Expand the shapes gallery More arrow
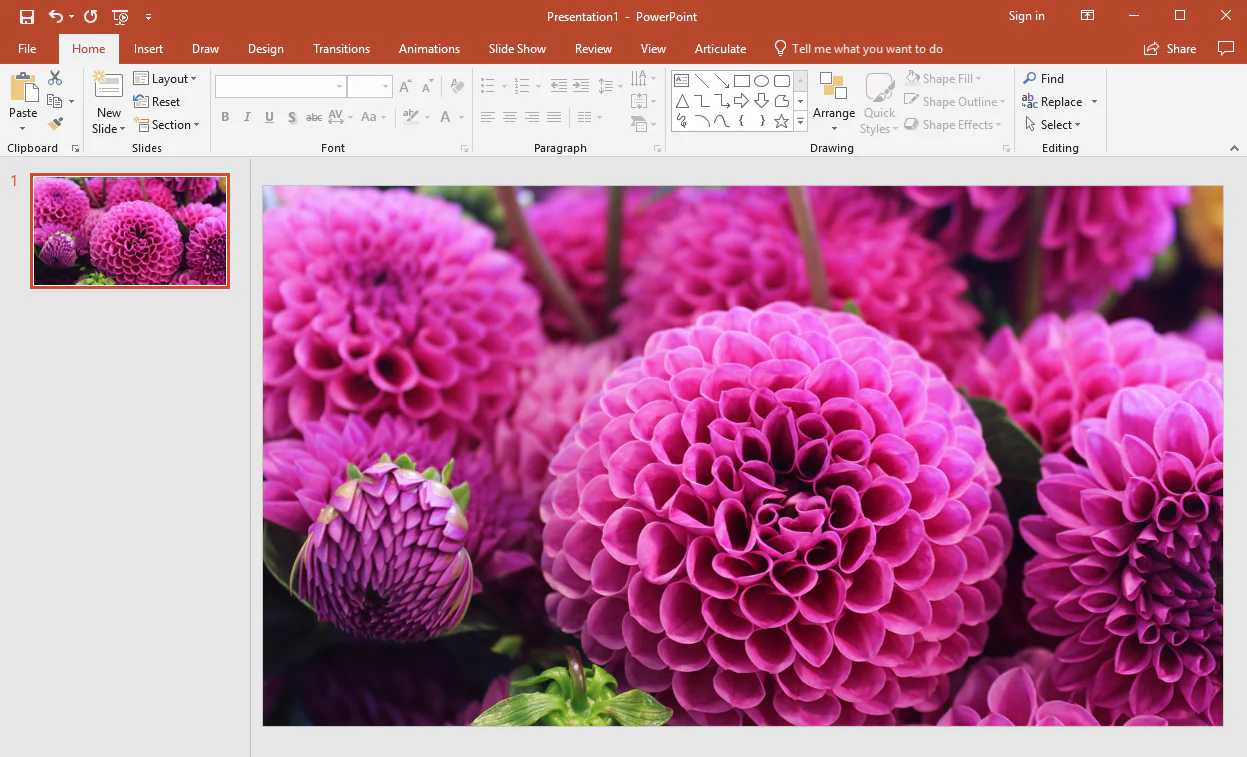Image resolution: width=1247 pixels, height=757 pixels. click(x=800, y=122)
